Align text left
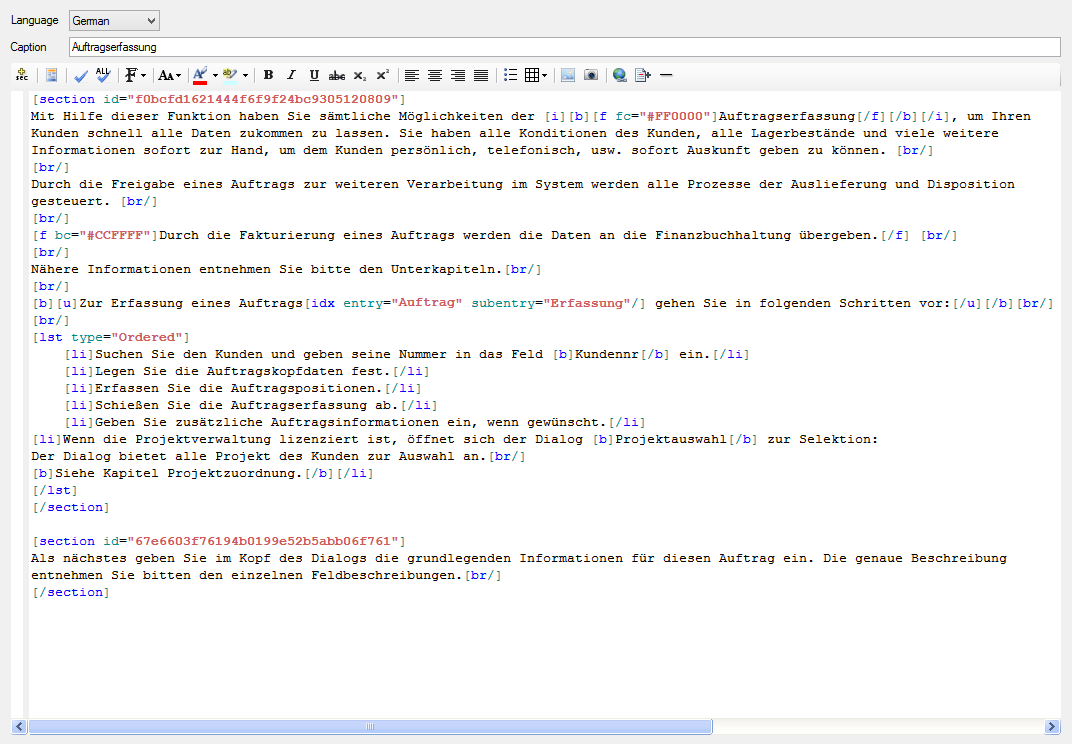 coord(412,75)
